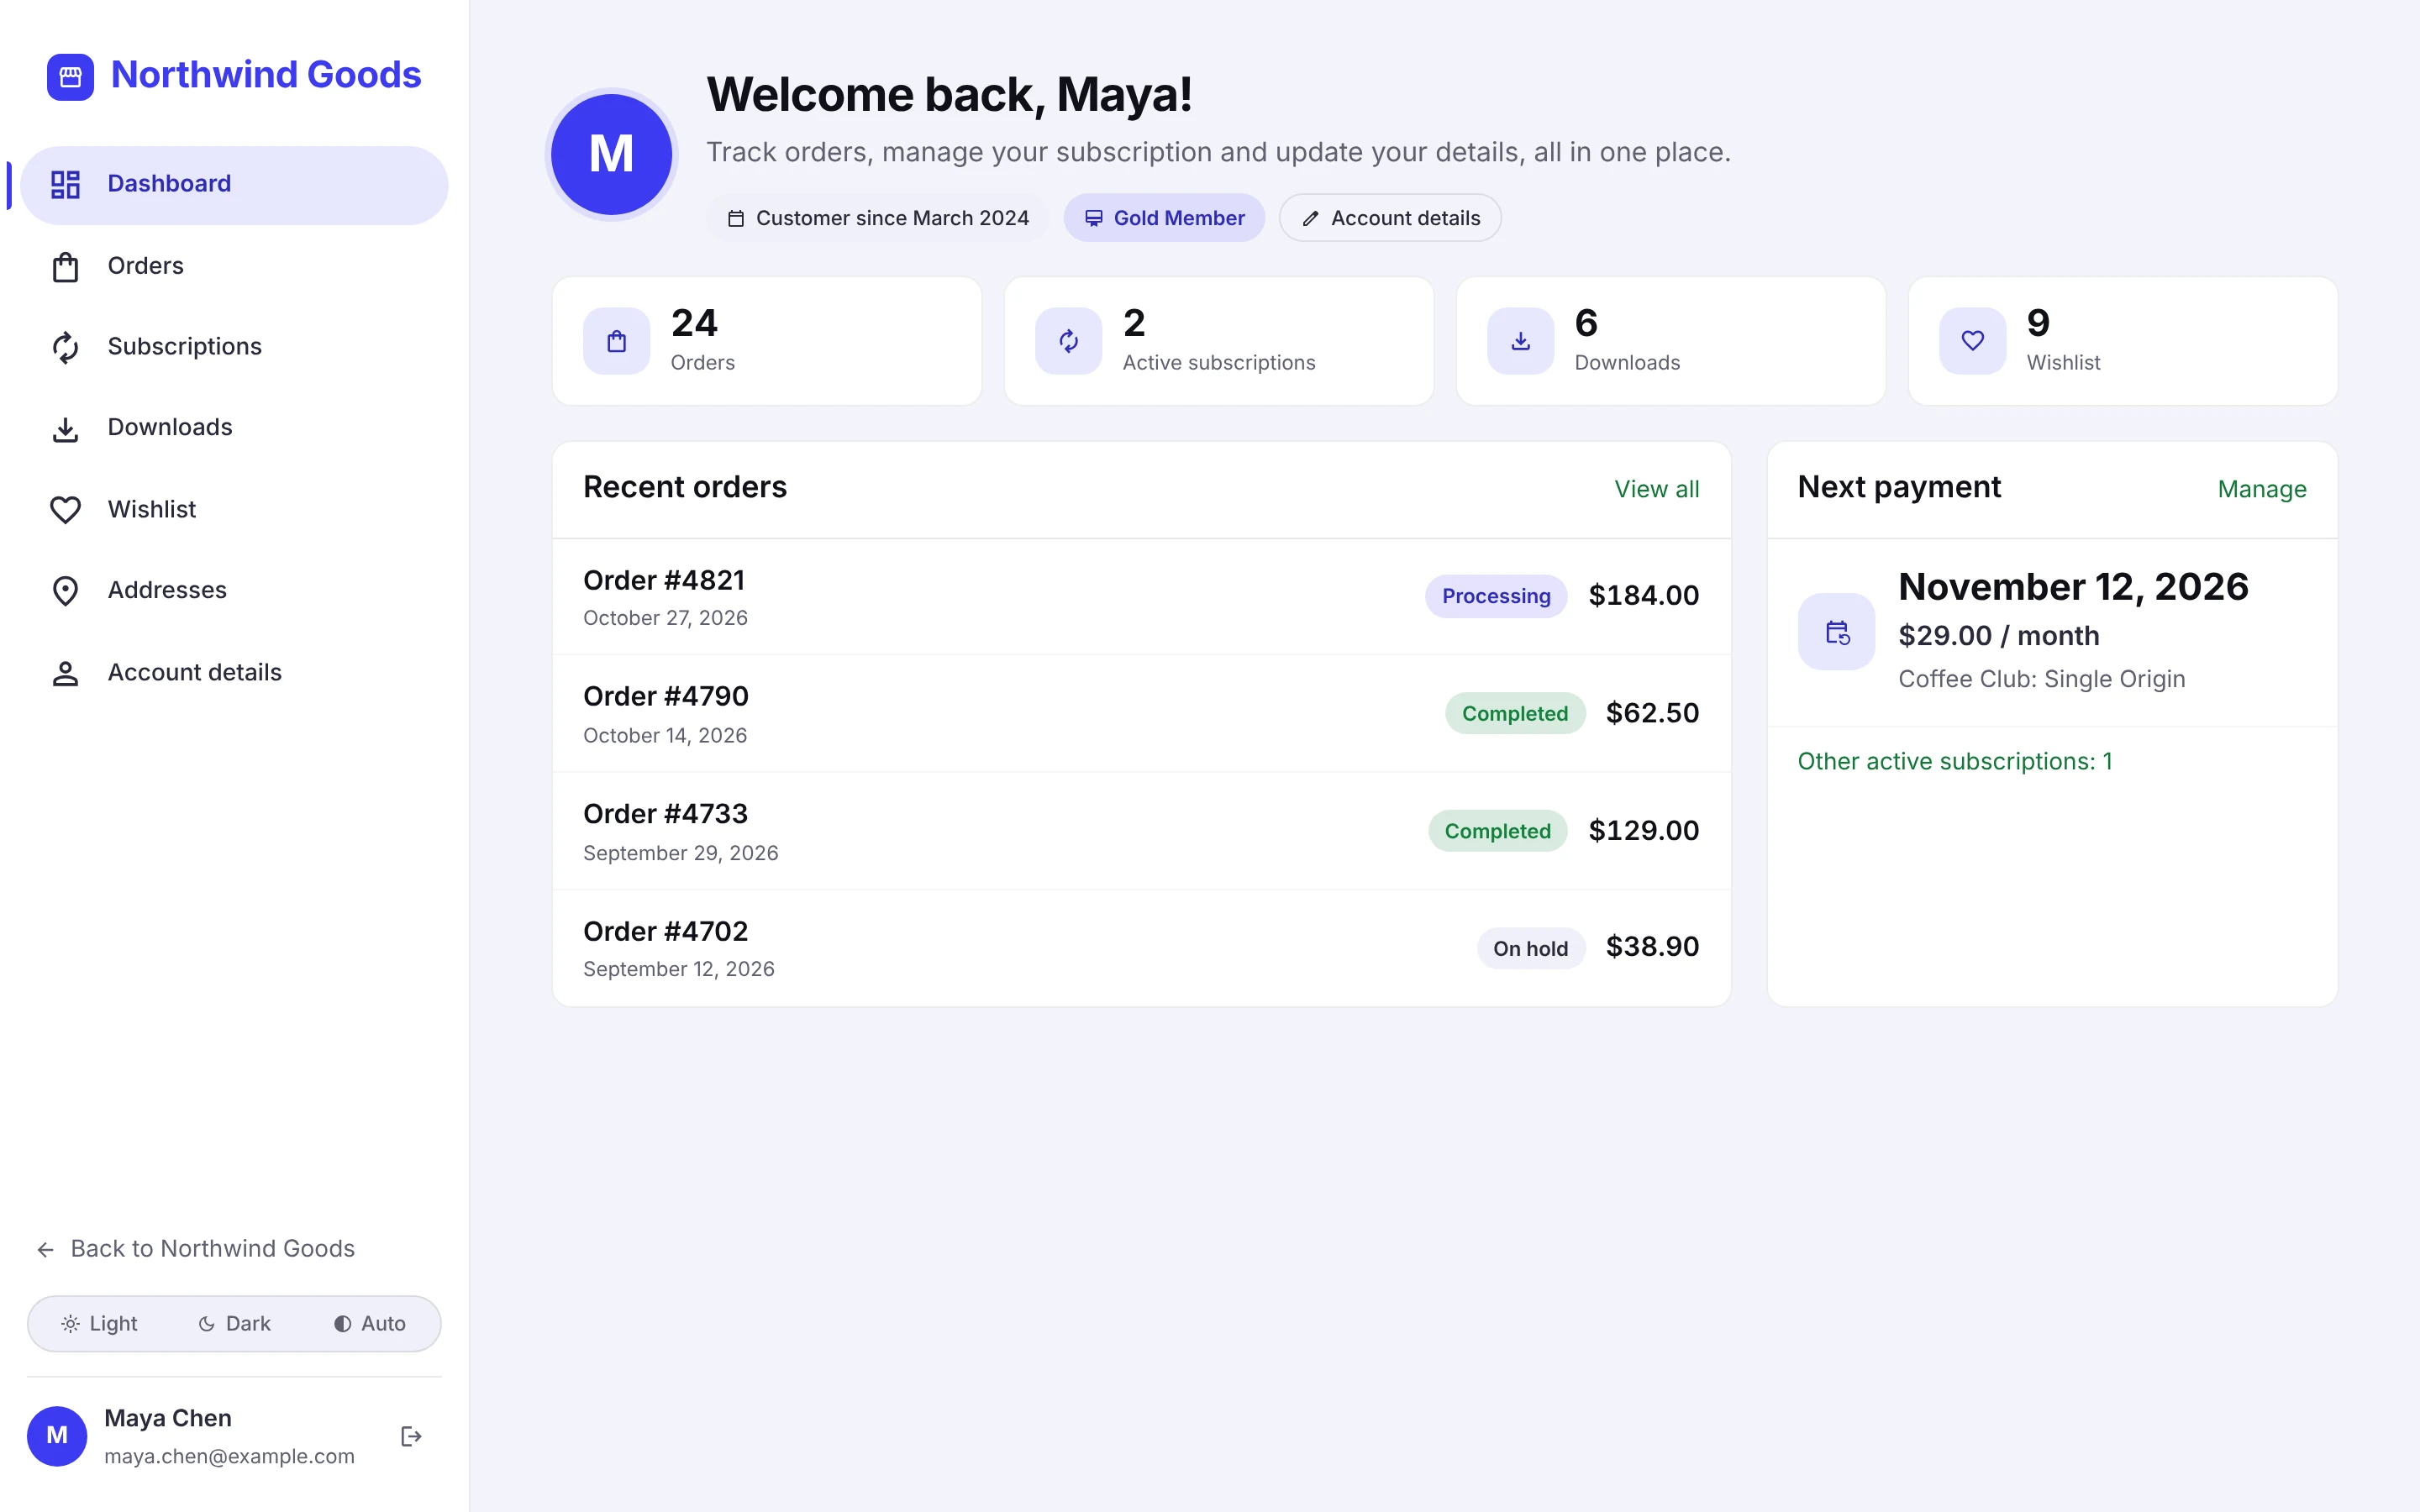Click the Coffee Club: Single Origin text

pyautogui.click(x=2041, y=679)
